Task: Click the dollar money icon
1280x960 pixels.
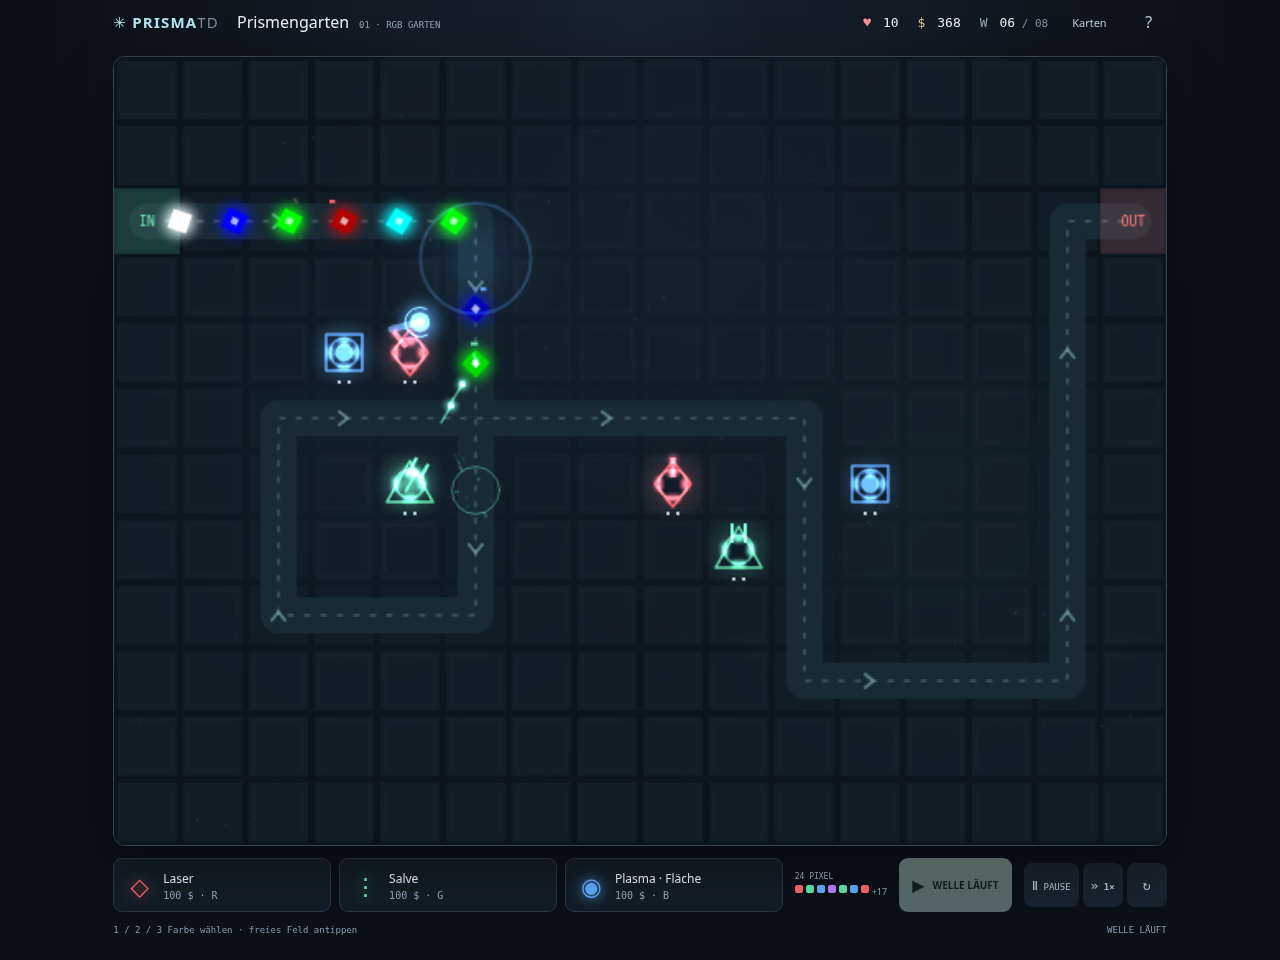Action: (x=921, y=23)
